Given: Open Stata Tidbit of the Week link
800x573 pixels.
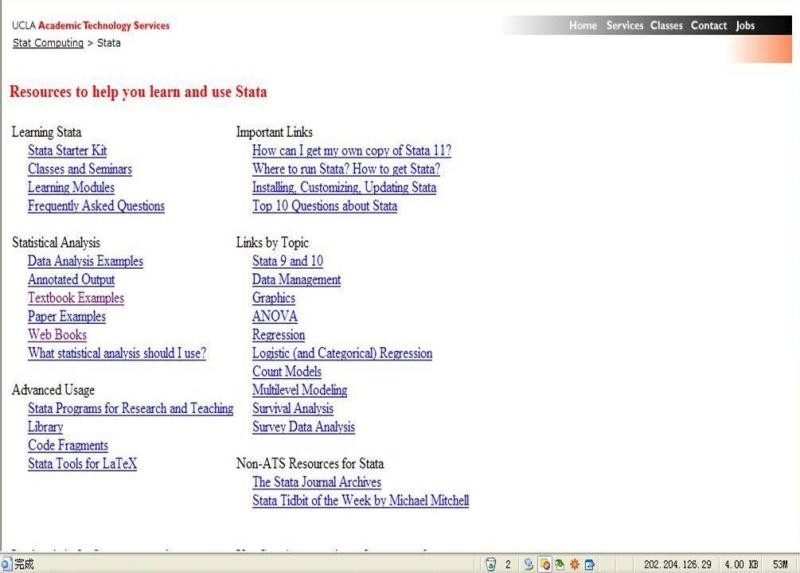Looking at the screenshot, I should point(360,500).
